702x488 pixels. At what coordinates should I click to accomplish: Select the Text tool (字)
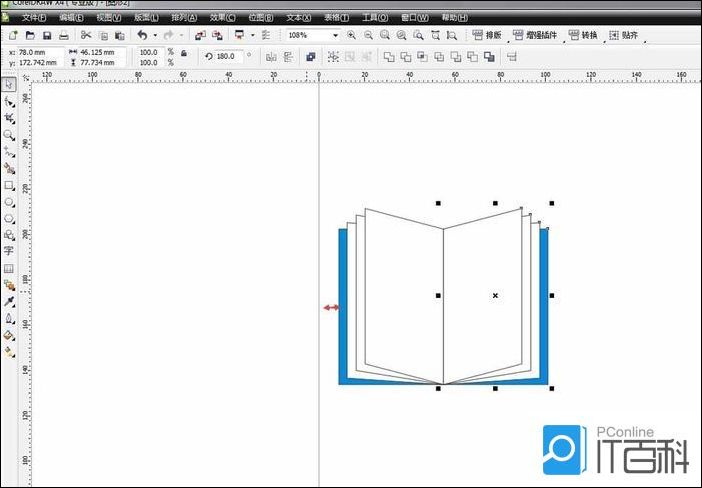pyautogui.click(x=9, y=251)
